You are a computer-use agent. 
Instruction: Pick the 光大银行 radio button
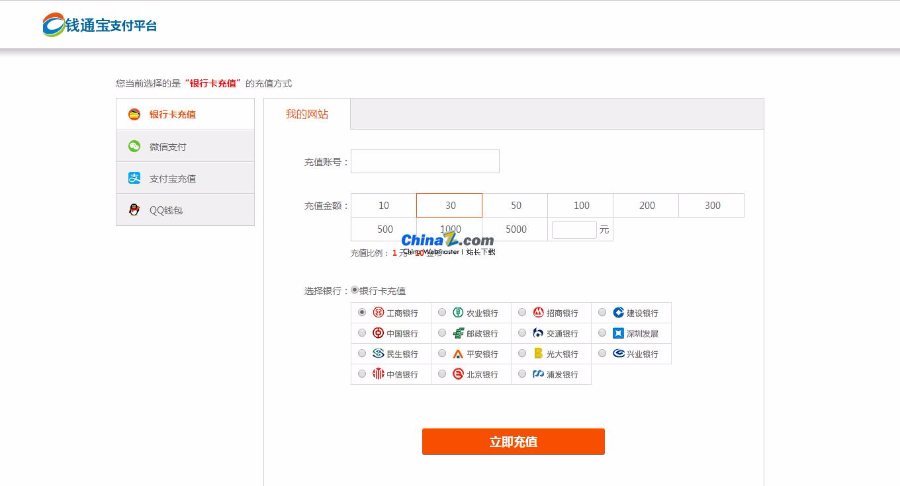click(522, 353)
